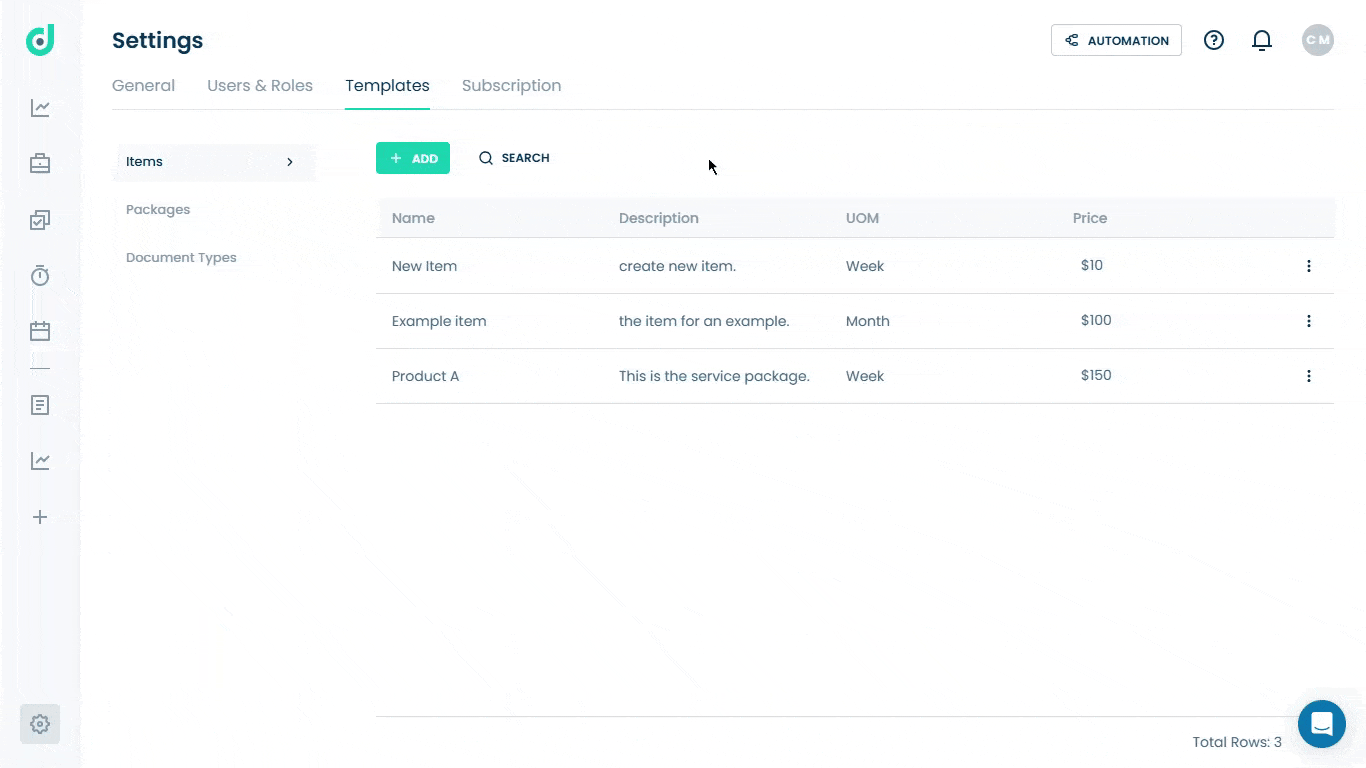Image resolution: width=1366 pixels, height=768 pixels.
Task: Open options menu for New Item row
Action: coord(1309,266)
